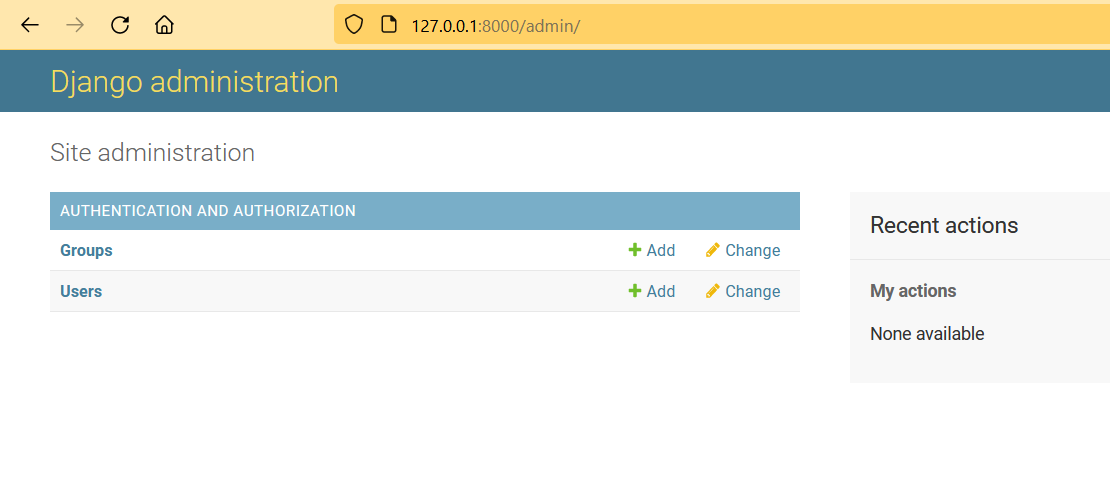Click the browser forward arrow
The image size is (1110, 485).
coord(75,25)
